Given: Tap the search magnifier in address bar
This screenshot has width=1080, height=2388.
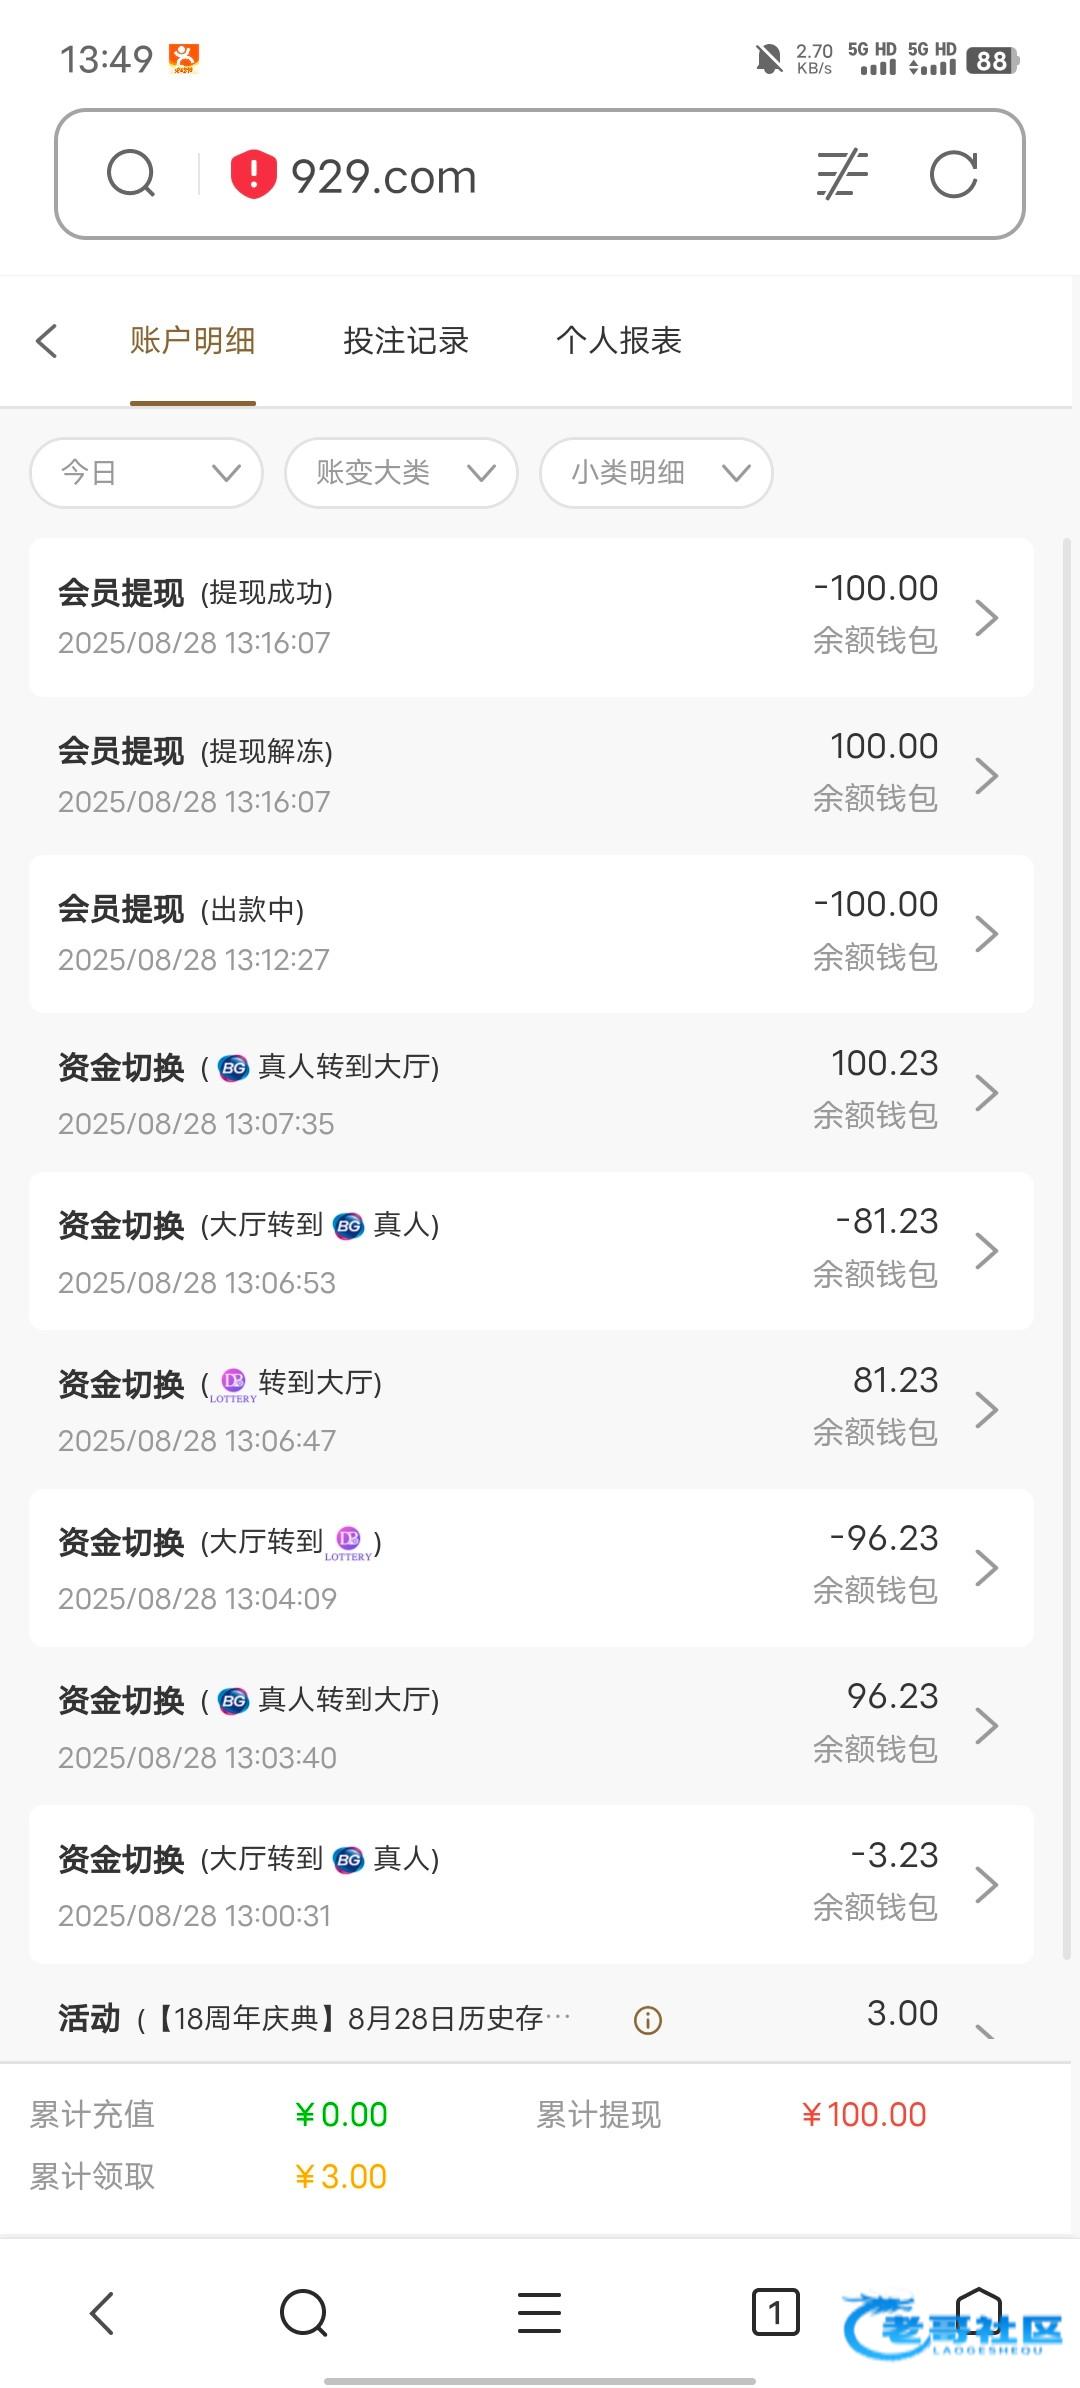Looking at the screenshot, I should (131, 174).
